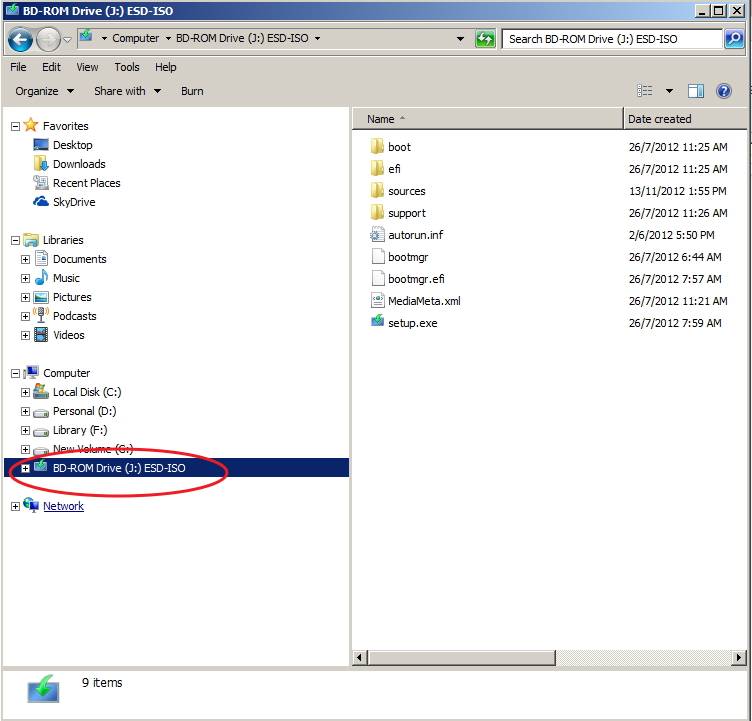Image resolution: width=752 pixels, height=721 pixels.
Task: Sort by the Name column header
Action: (488, 119)
